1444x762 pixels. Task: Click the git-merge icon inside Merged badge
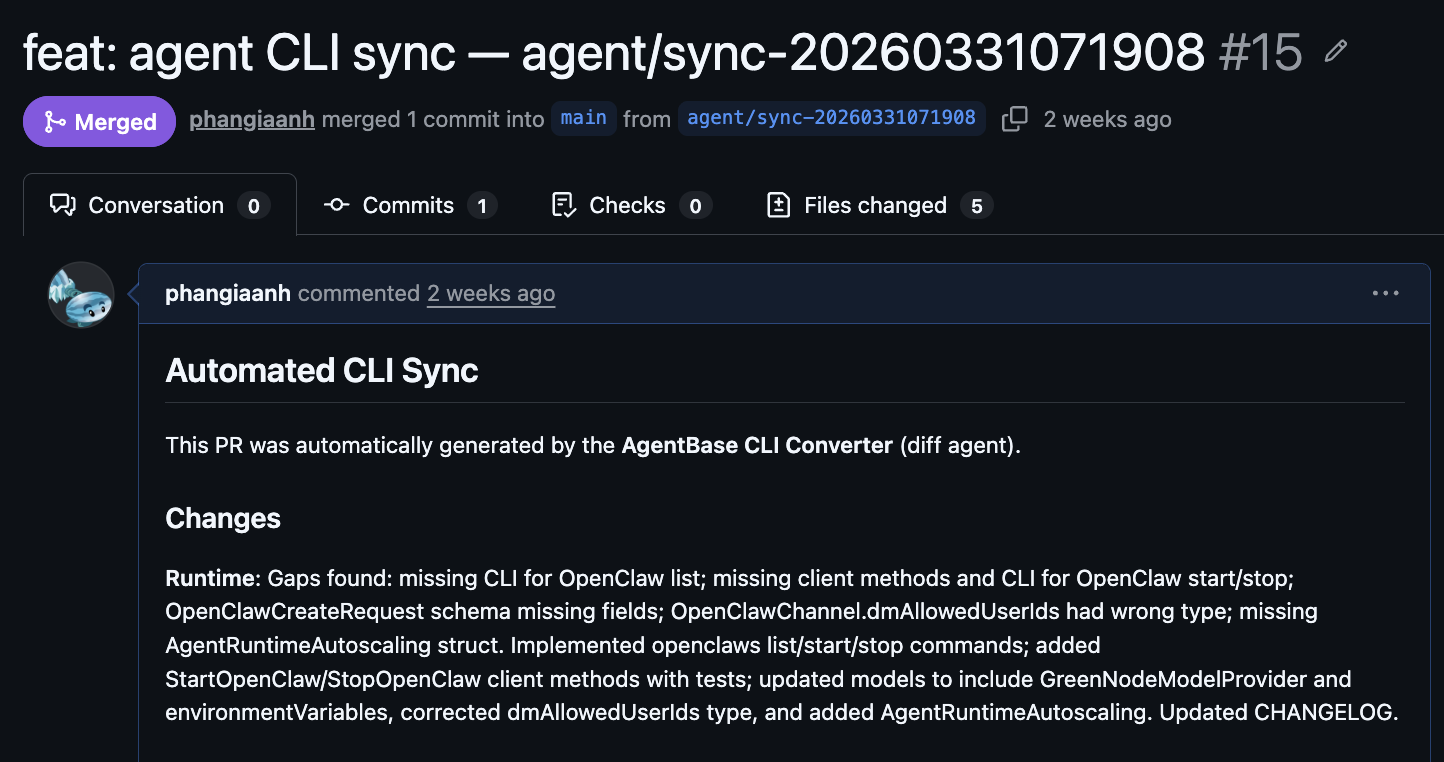pyautogui.click(x=55, y=122)
